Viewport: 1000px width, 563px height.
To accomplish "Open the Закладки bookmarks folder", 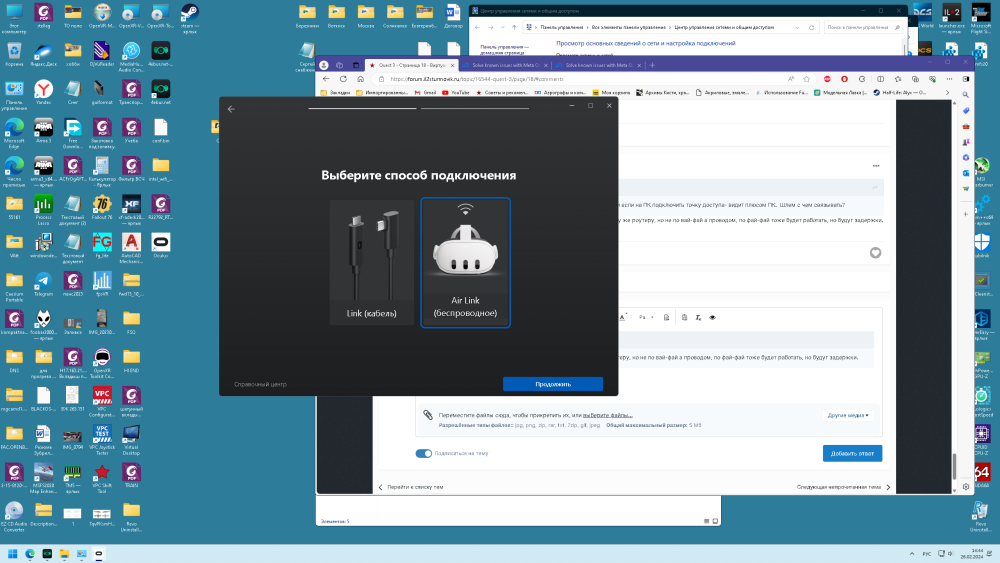I will pos(335,92).
